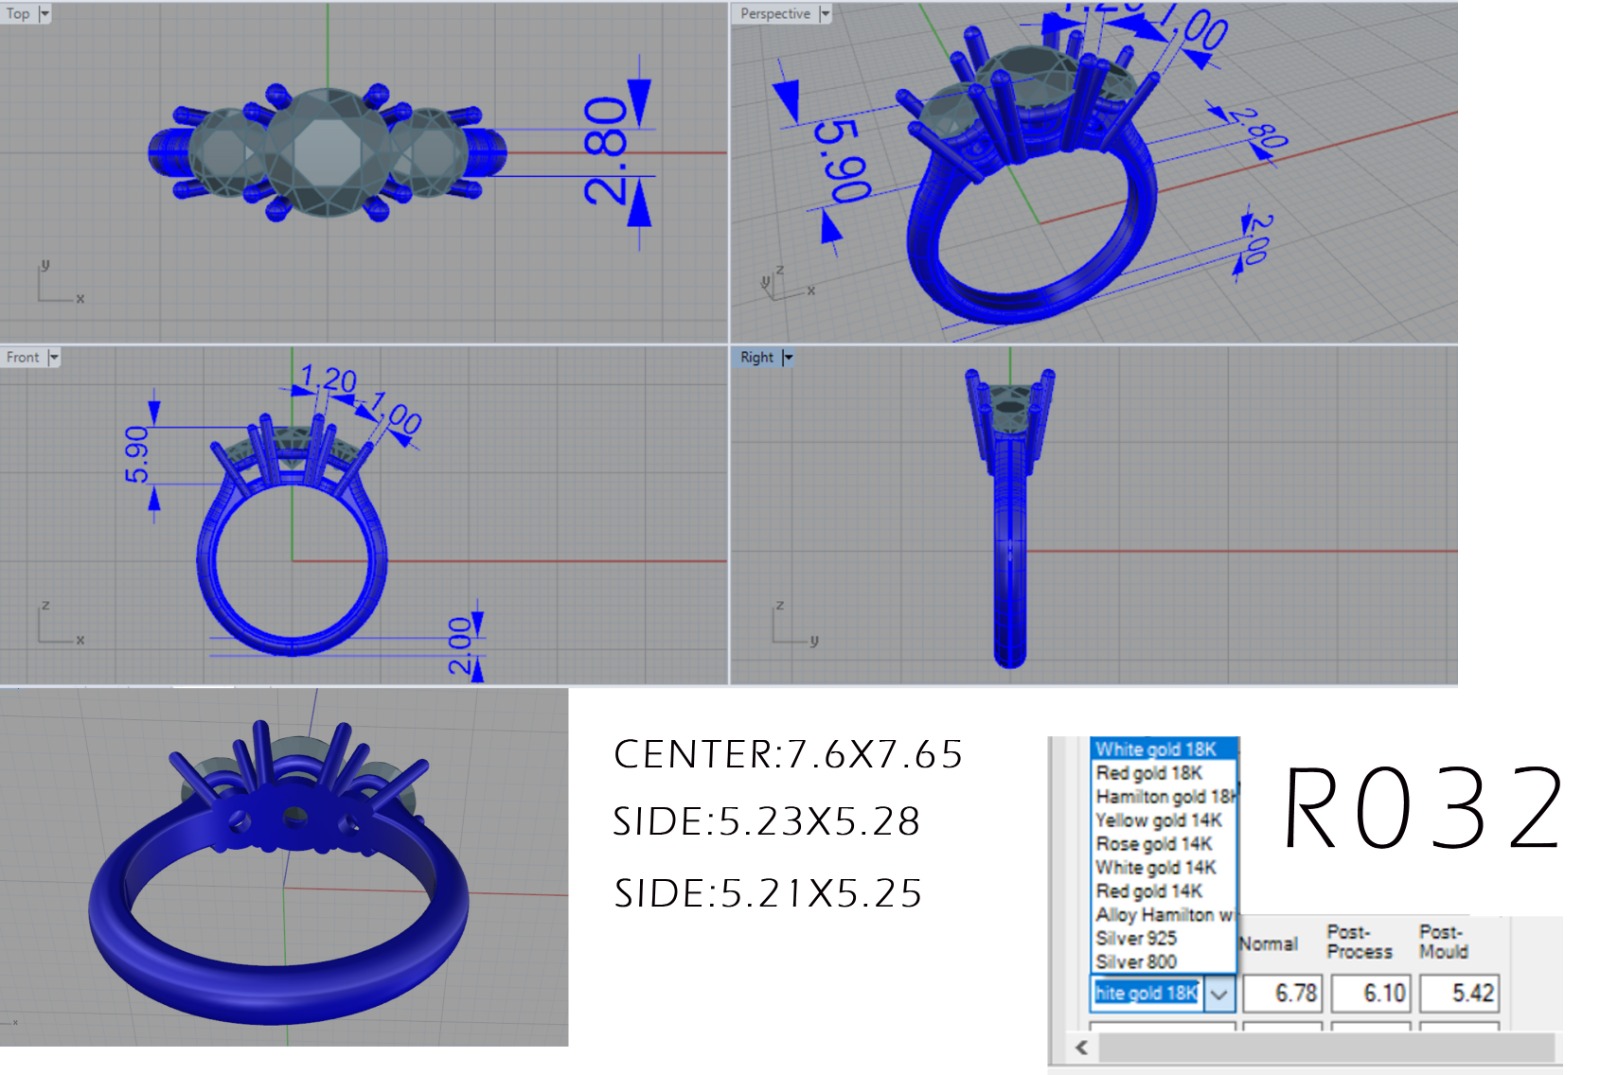Select Alloy Hamilton option in the list
This screenshot has width=1600, height=1075.
click(1164, 915)
